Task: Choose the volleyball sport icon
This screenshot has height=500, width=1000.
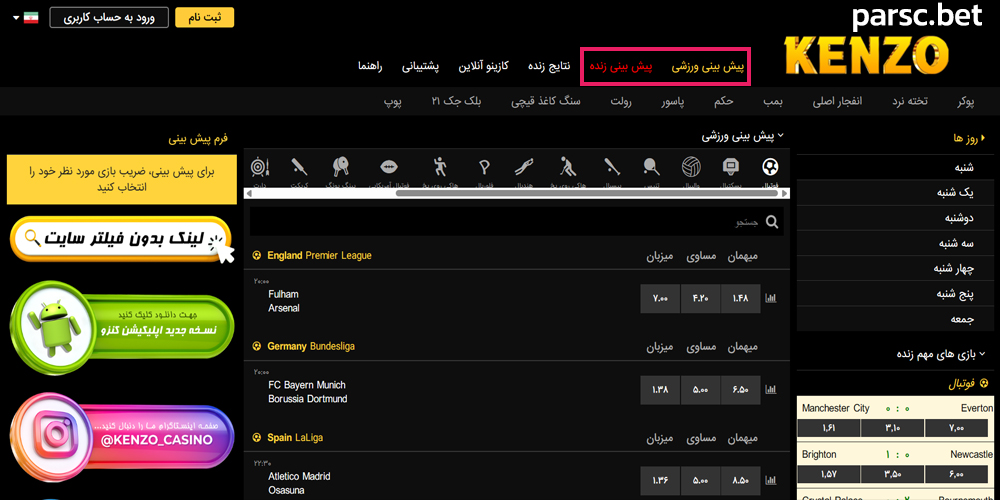Action: pos(691,168)
